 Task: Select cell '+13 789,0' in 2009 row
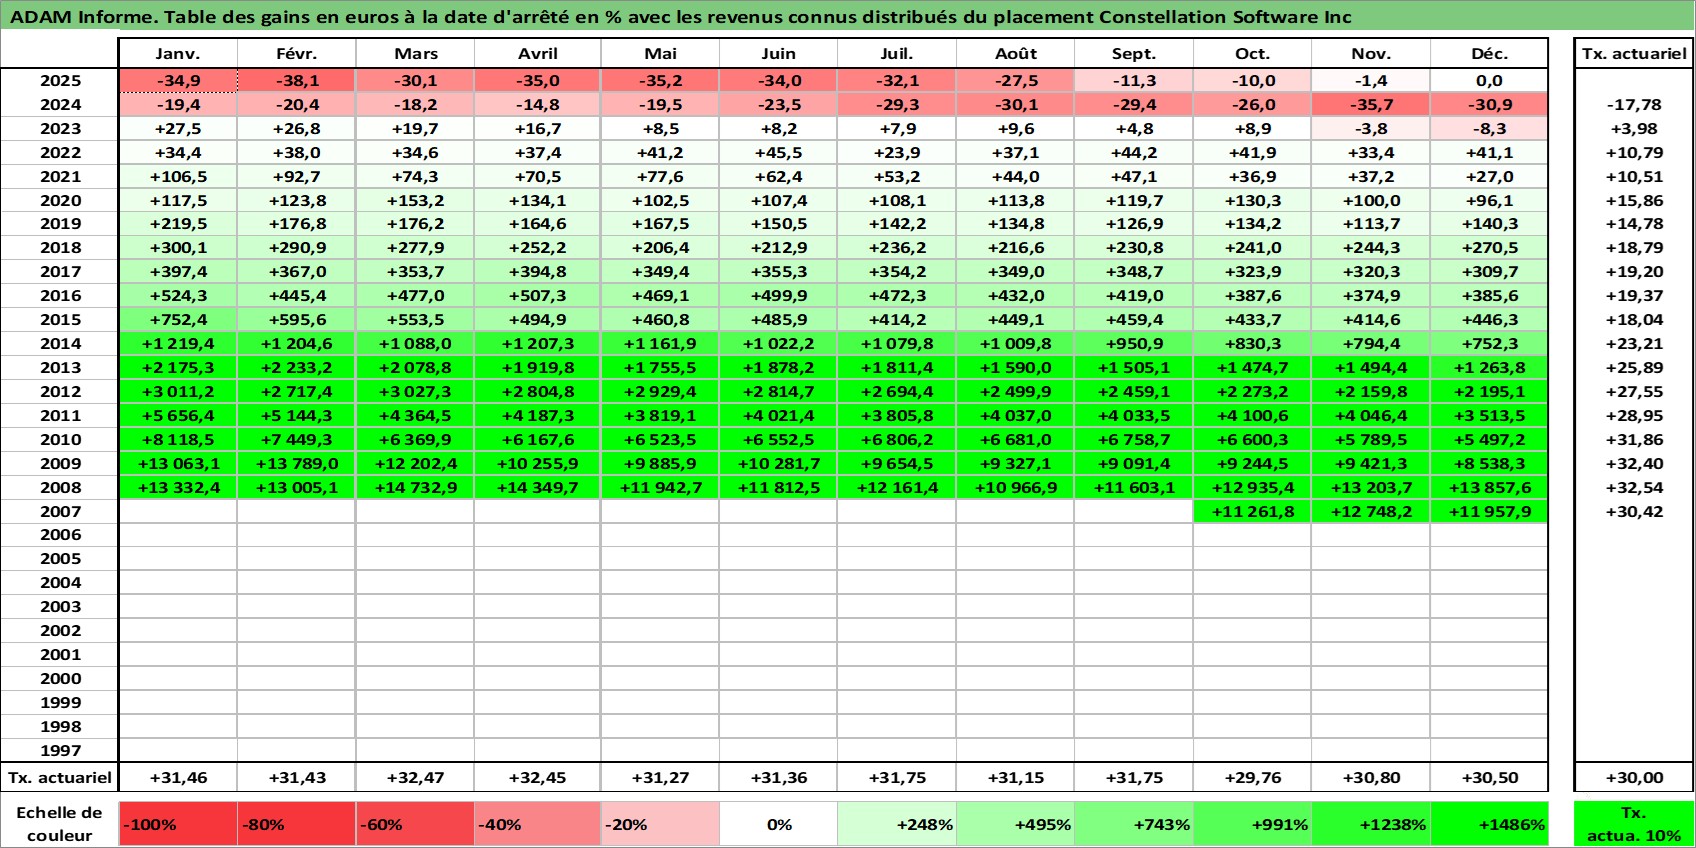point(296,464)
